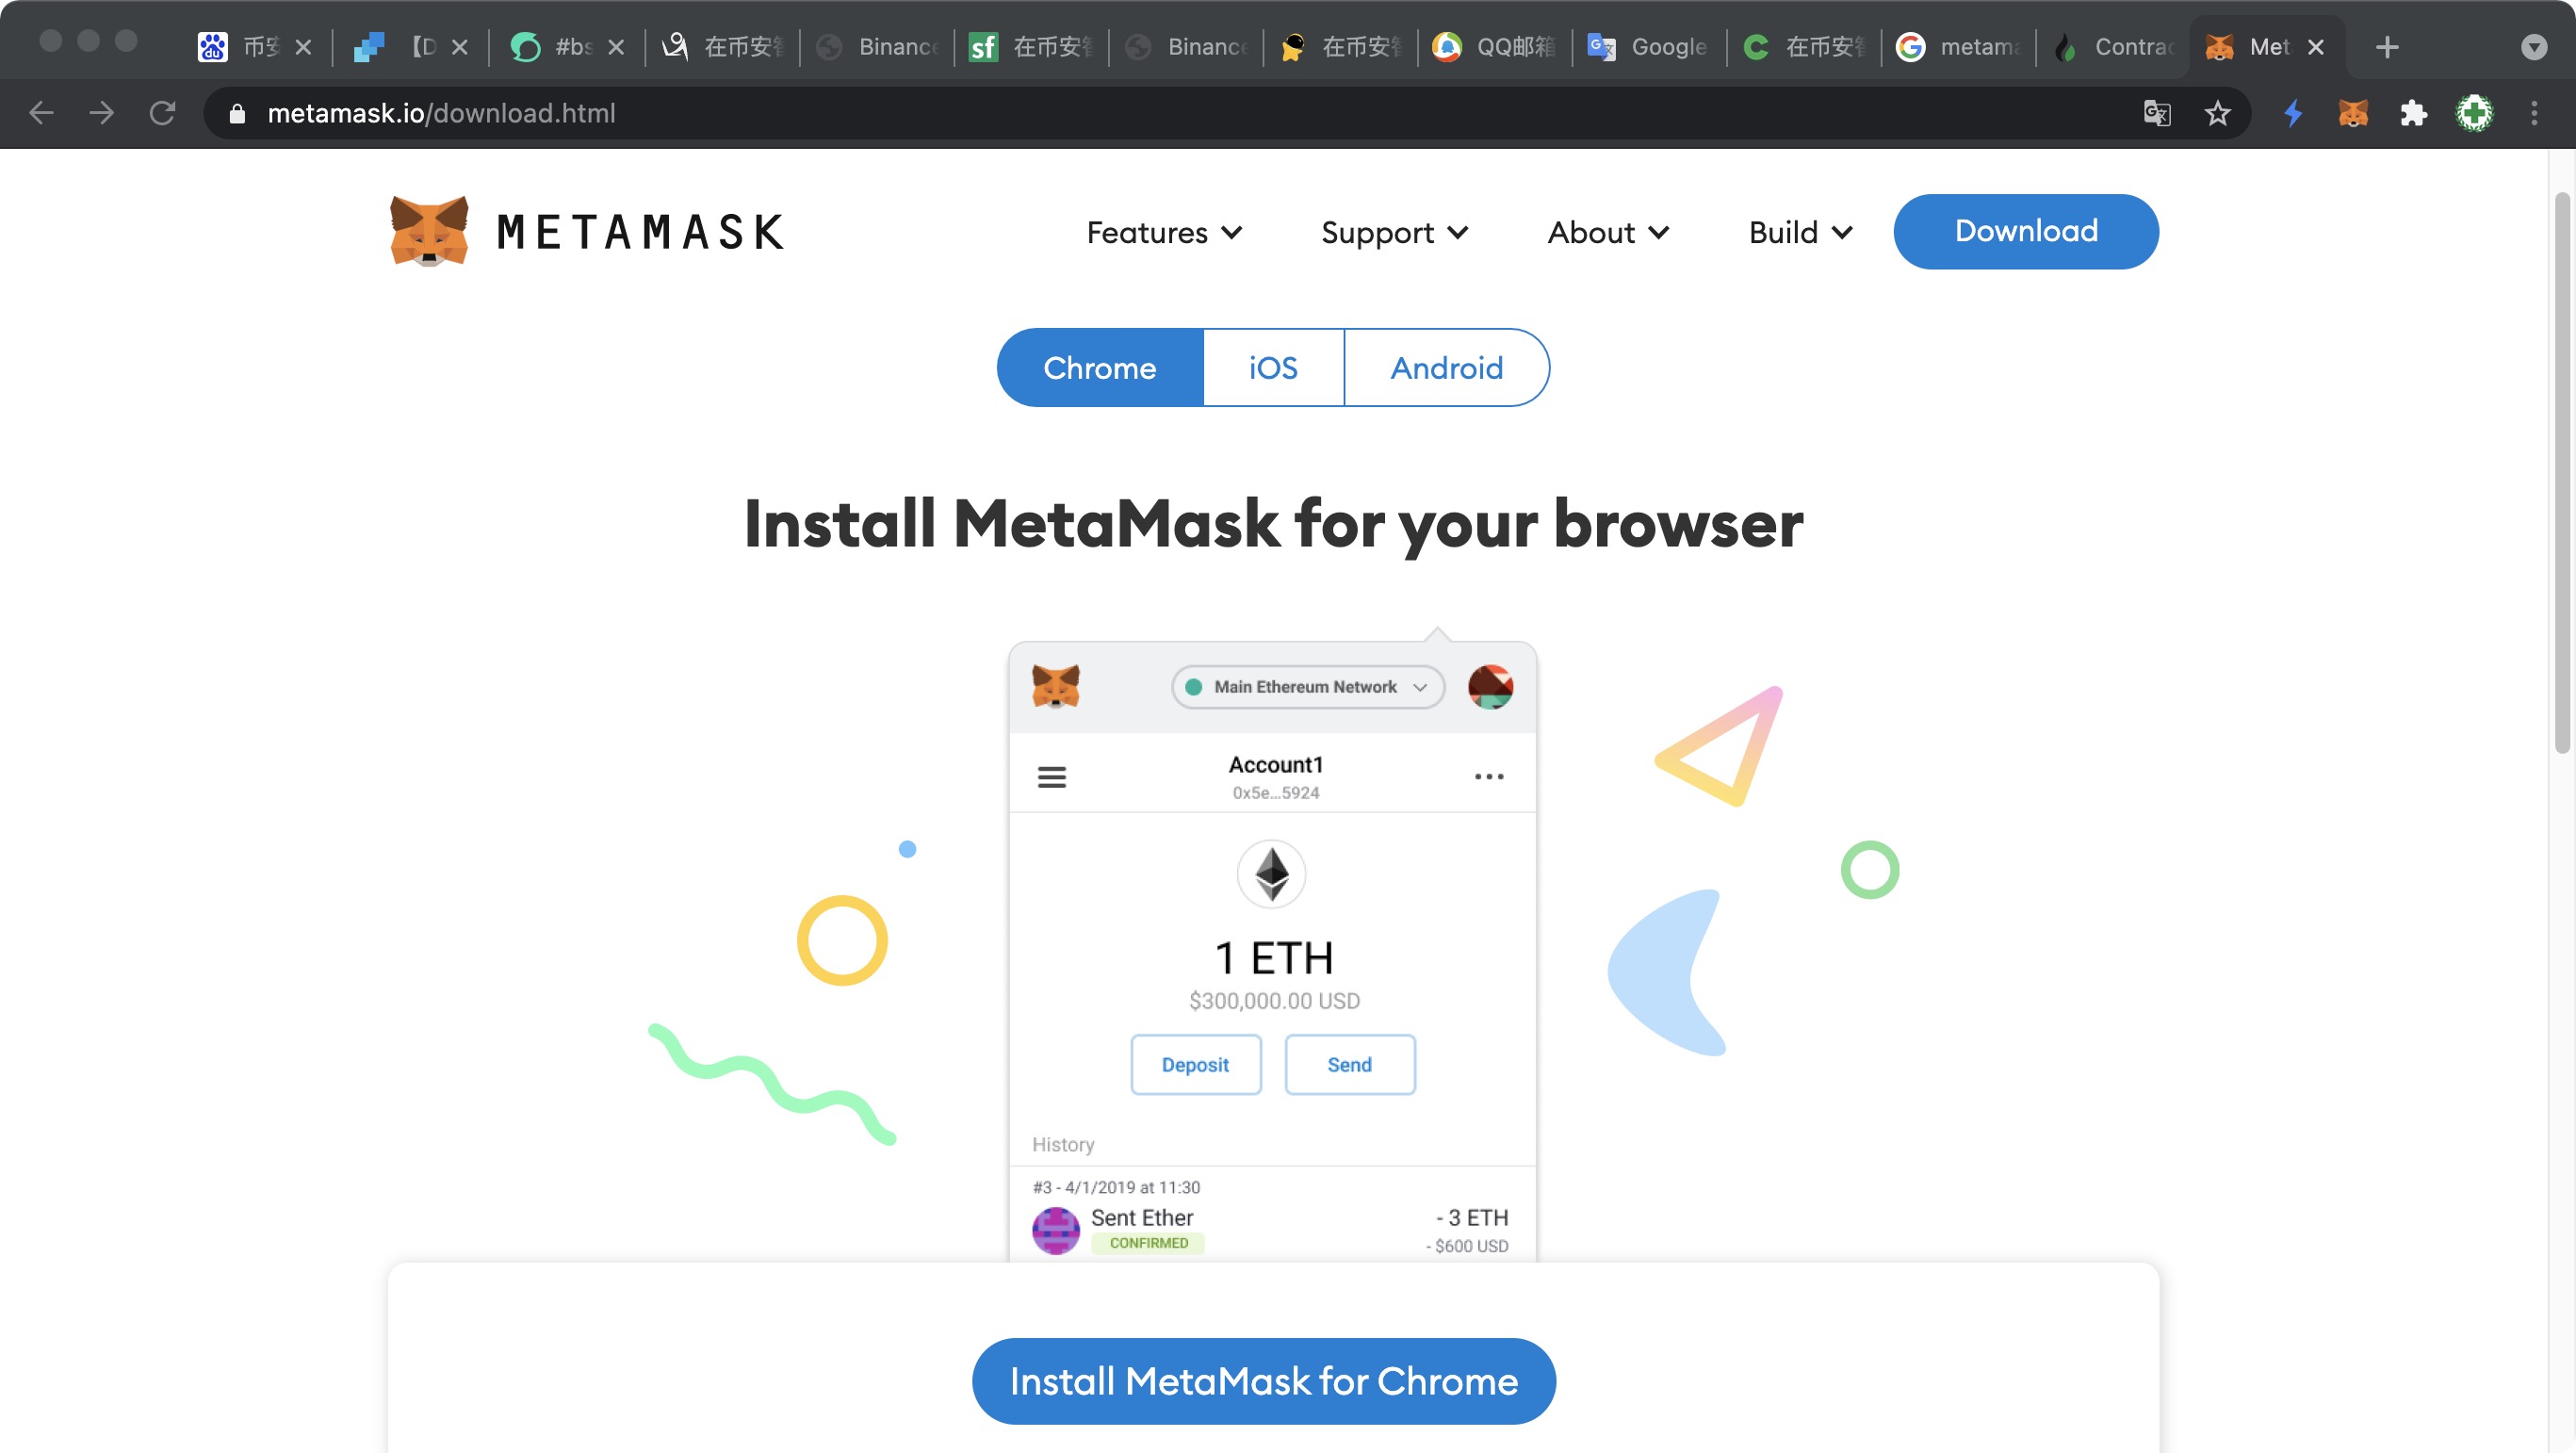
Task: Switch to the first Binance tab
Action: coord(877,47)
